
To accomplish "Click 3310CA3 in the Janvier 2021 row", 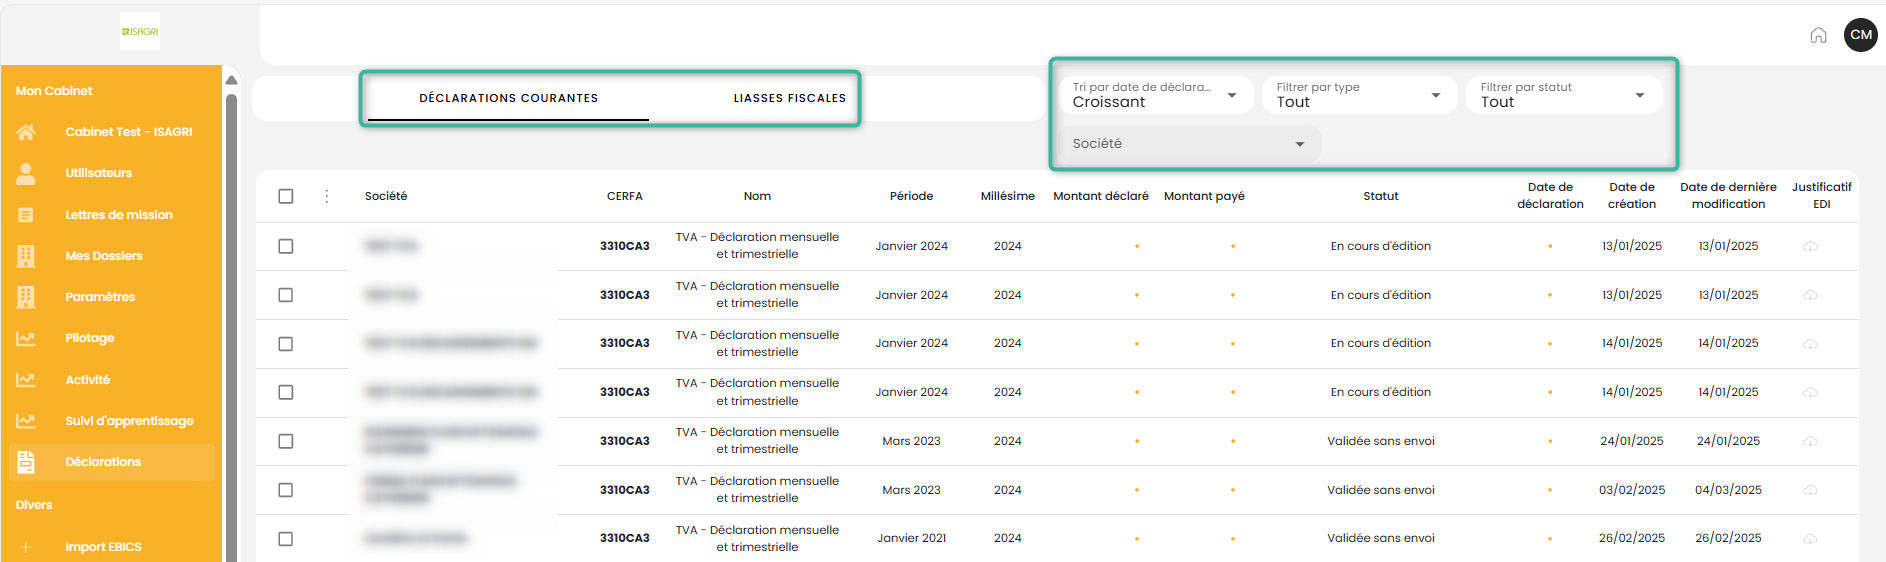I will pos(625,538).
